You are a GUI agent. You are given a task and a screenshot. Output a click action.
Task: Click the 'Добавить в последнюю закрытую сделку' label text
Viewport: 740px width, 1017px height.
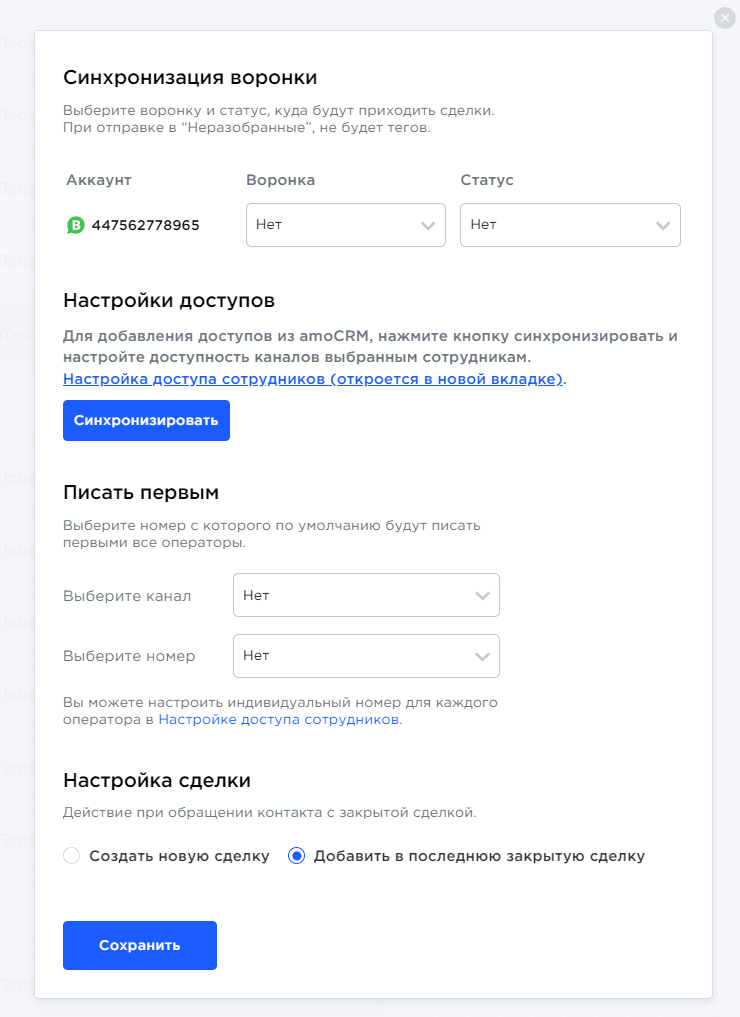tap(479, 856)
